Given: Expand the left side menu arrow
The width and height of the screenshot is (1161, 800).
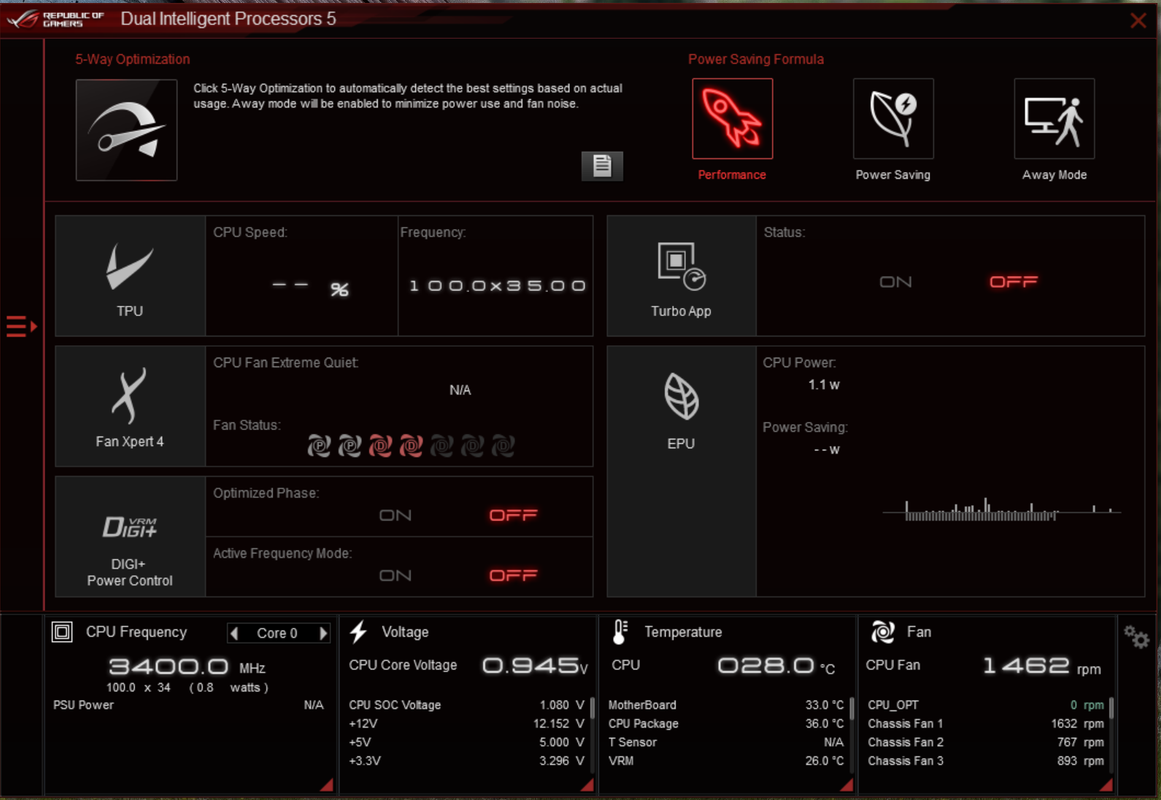Looking at the screenshot, I should click(21, 326).
